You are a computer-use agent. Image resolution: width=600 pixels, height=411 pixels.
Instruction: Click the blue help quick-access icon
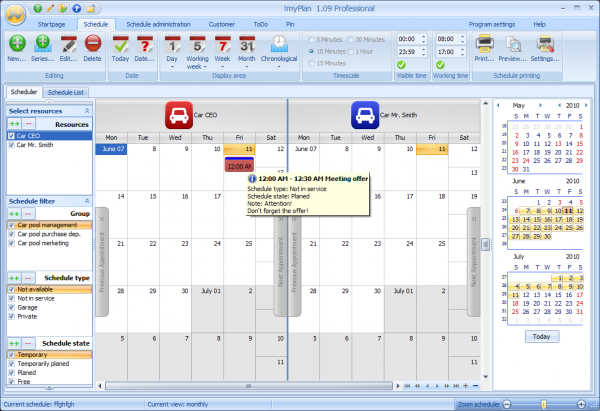(77, 8)
